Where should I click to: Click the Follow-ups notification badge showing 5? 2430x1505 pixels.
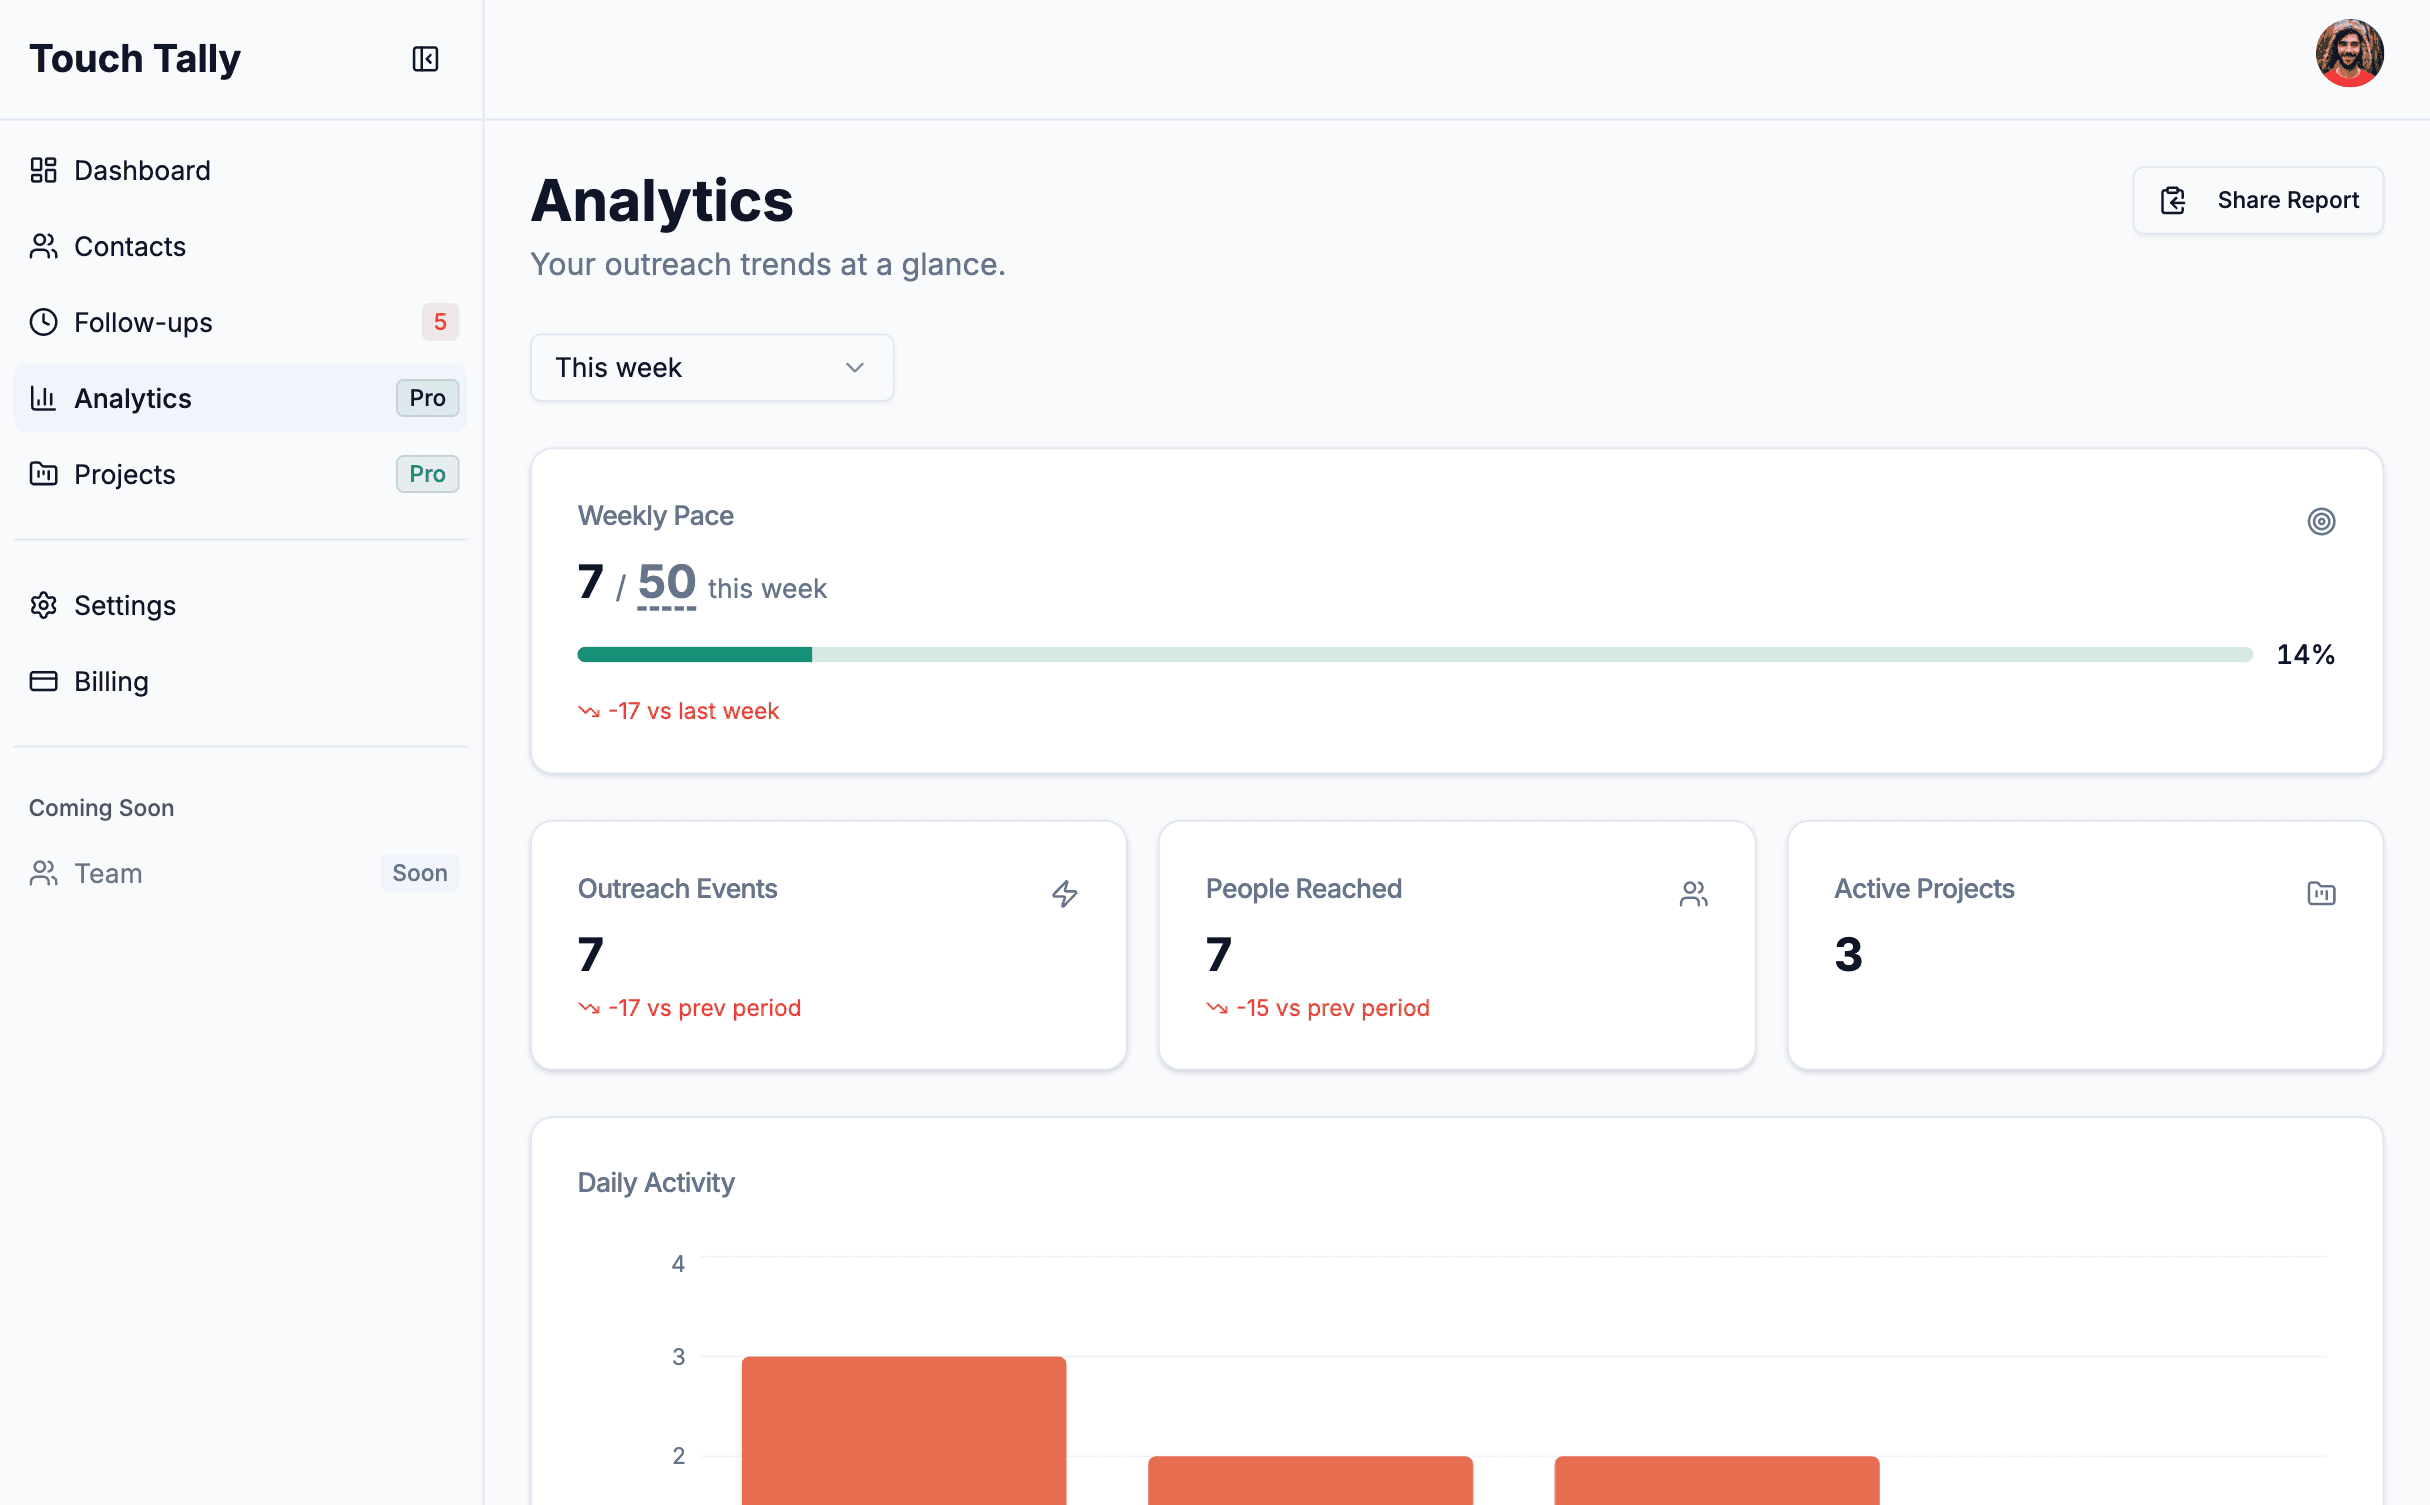point(440,322)
